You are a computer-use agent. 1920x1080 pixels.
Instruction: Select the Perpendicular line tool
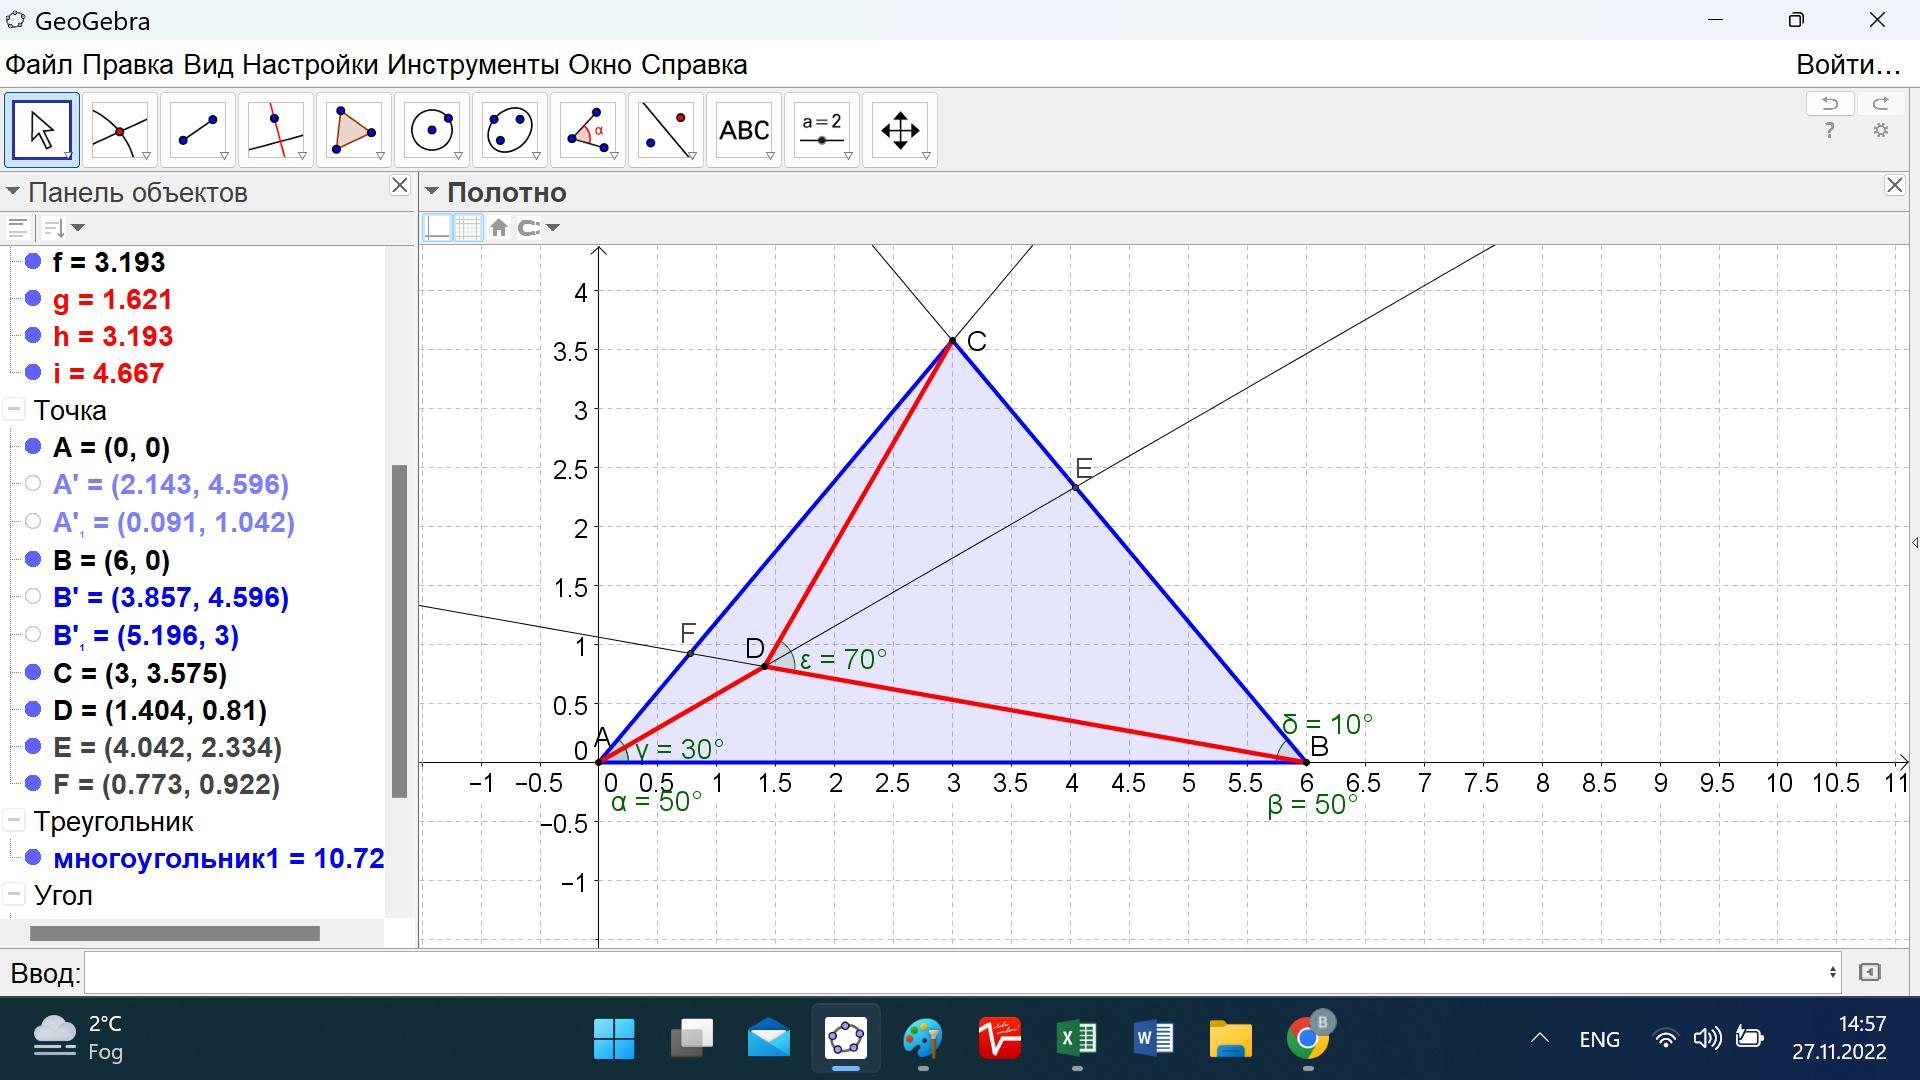276,130
